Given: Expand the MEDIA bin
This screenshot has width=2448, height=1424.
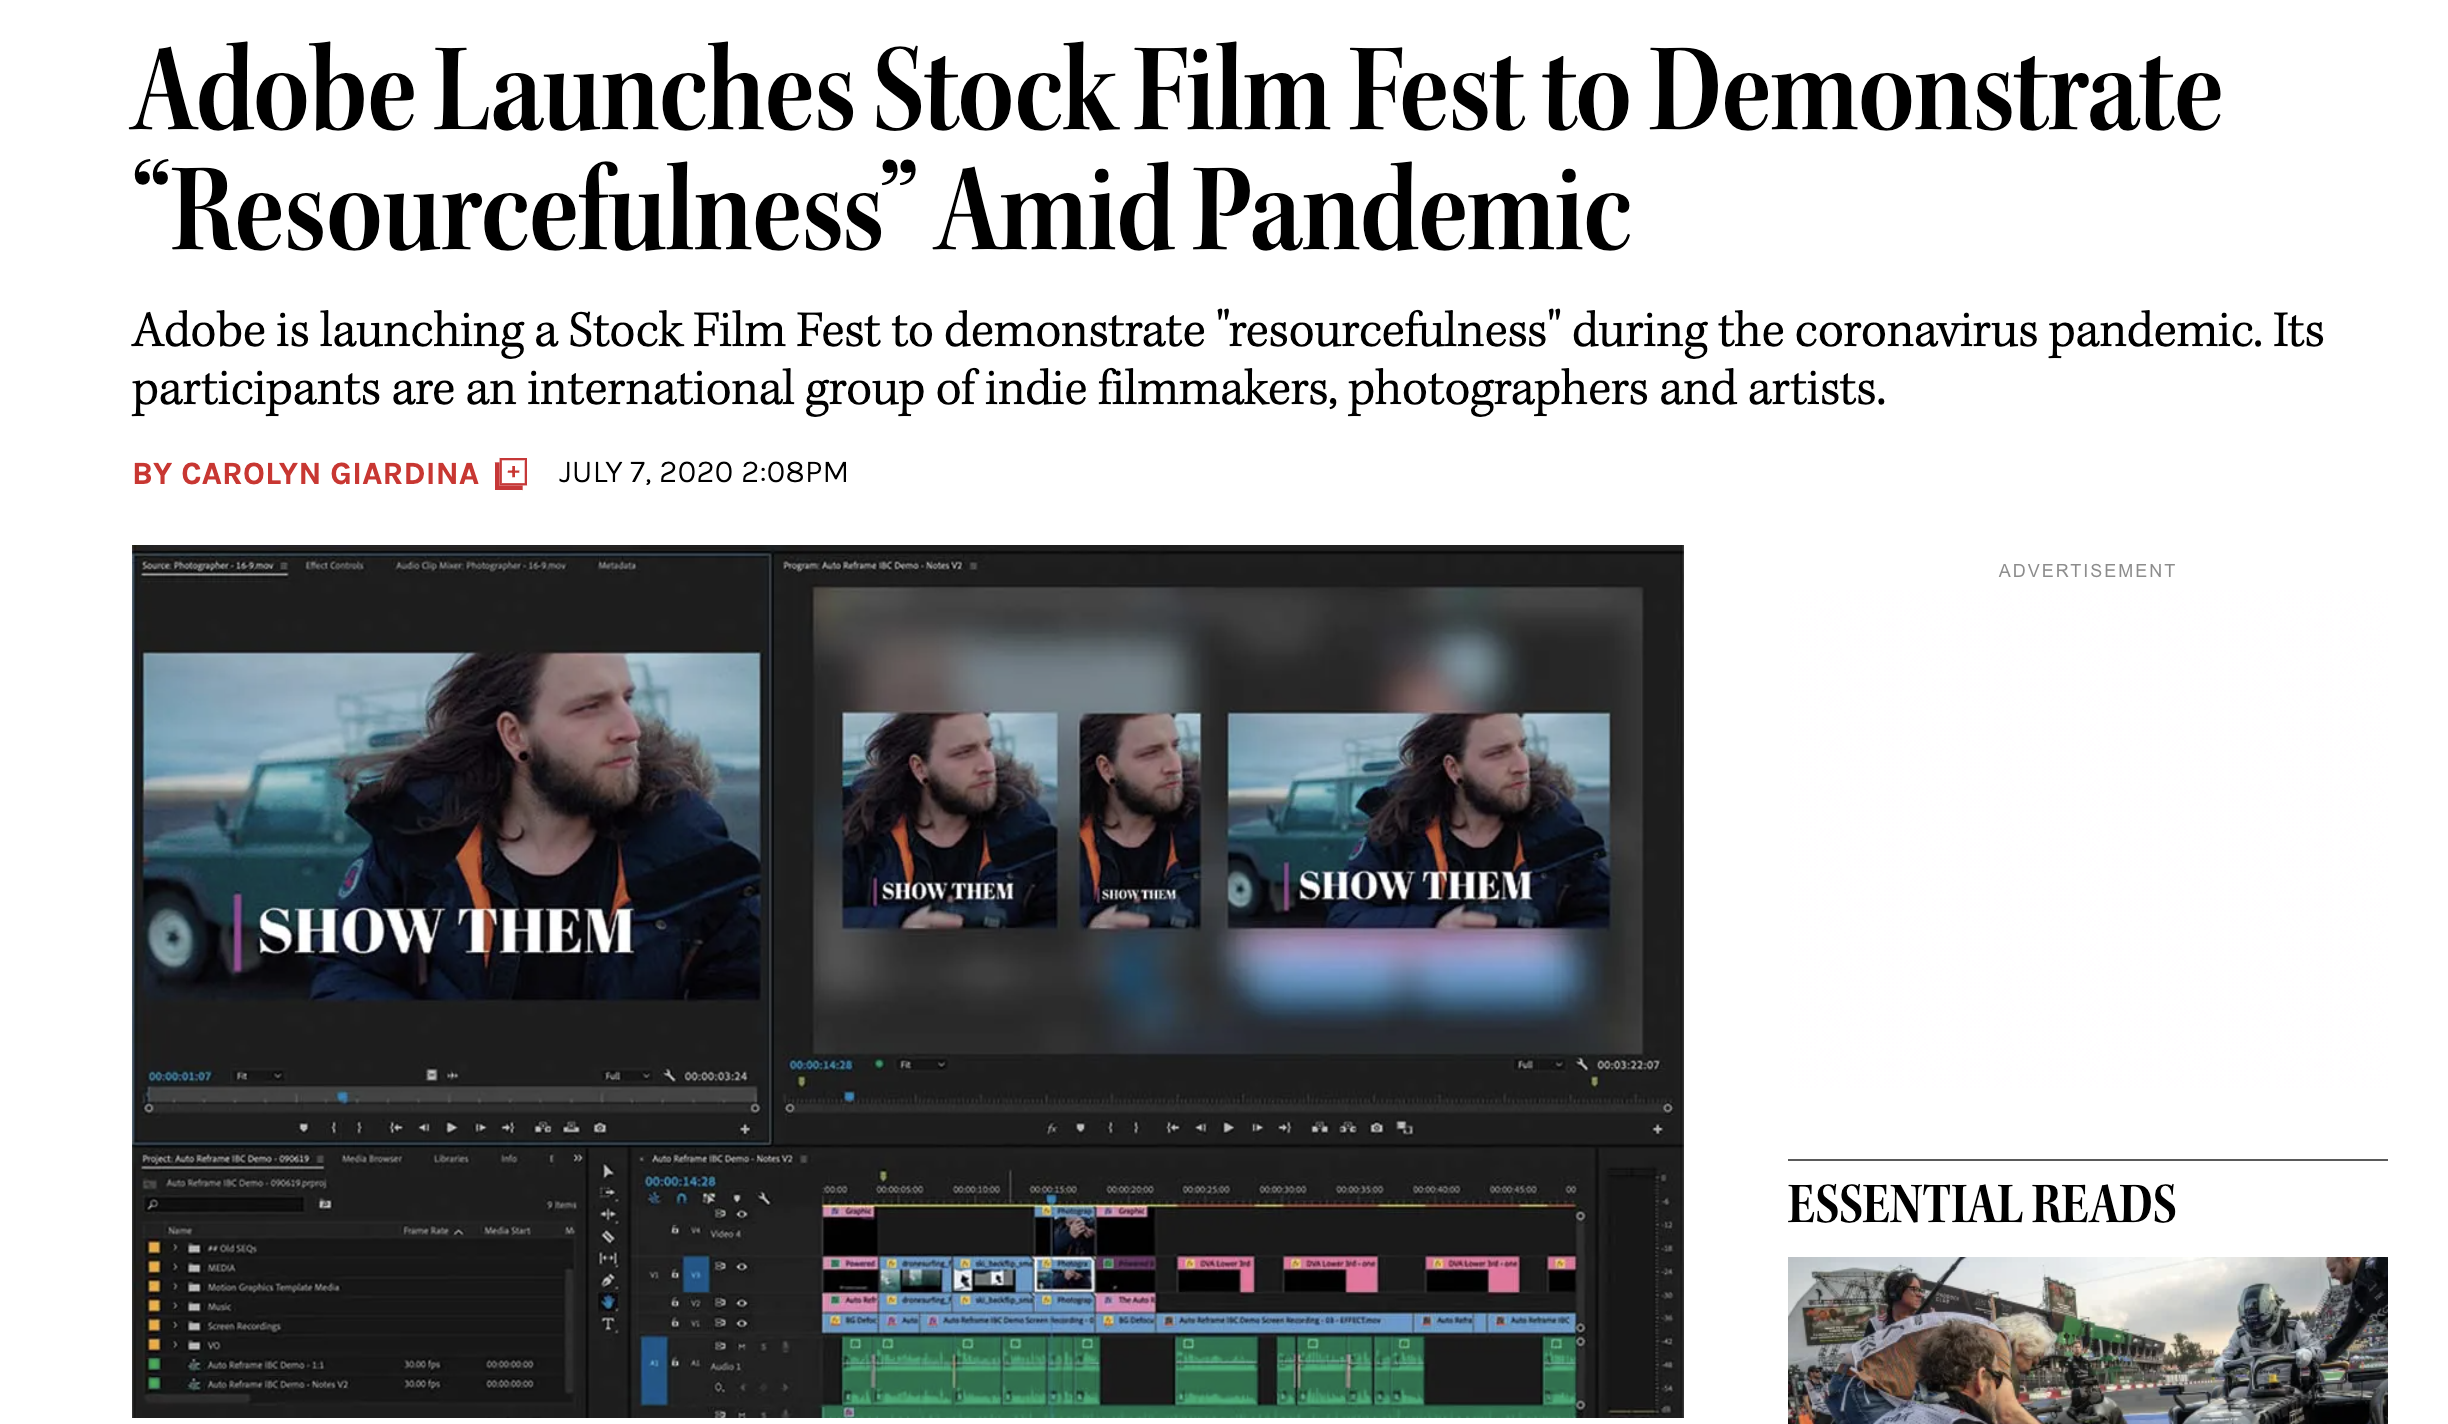Looking at the screenshot, I should tap(175, 1267).
